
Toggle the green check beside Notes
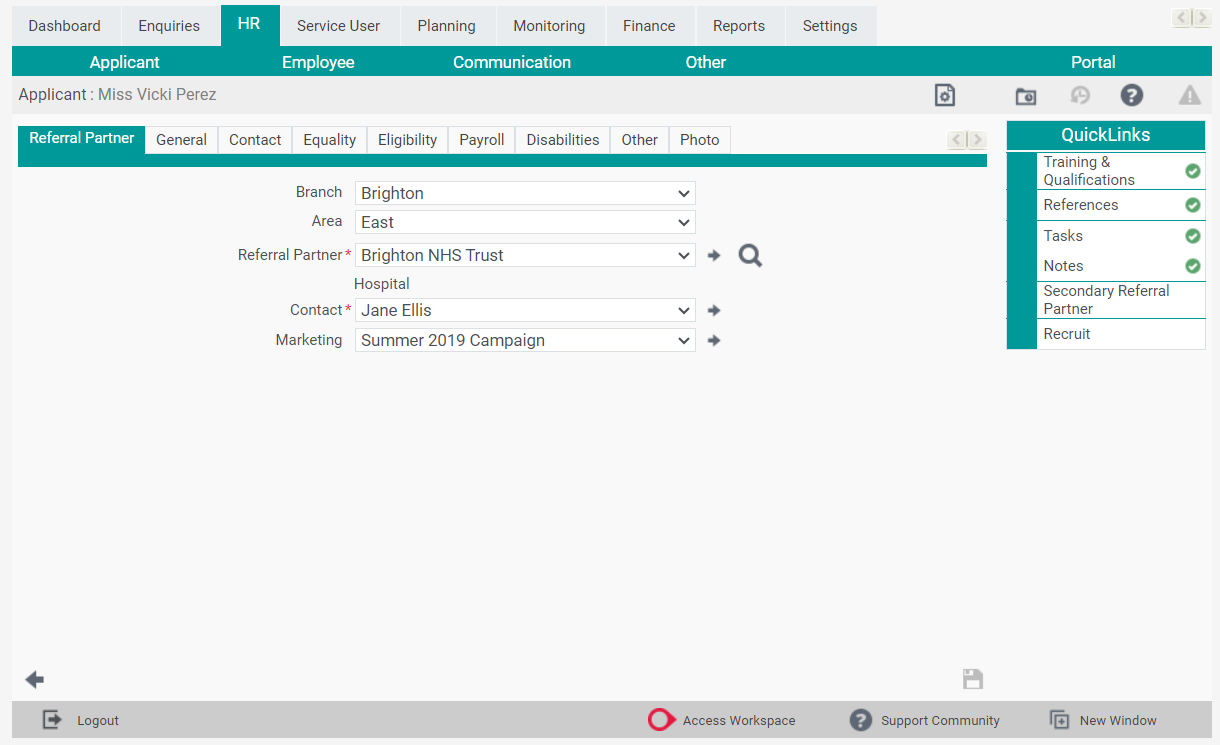1192,265
